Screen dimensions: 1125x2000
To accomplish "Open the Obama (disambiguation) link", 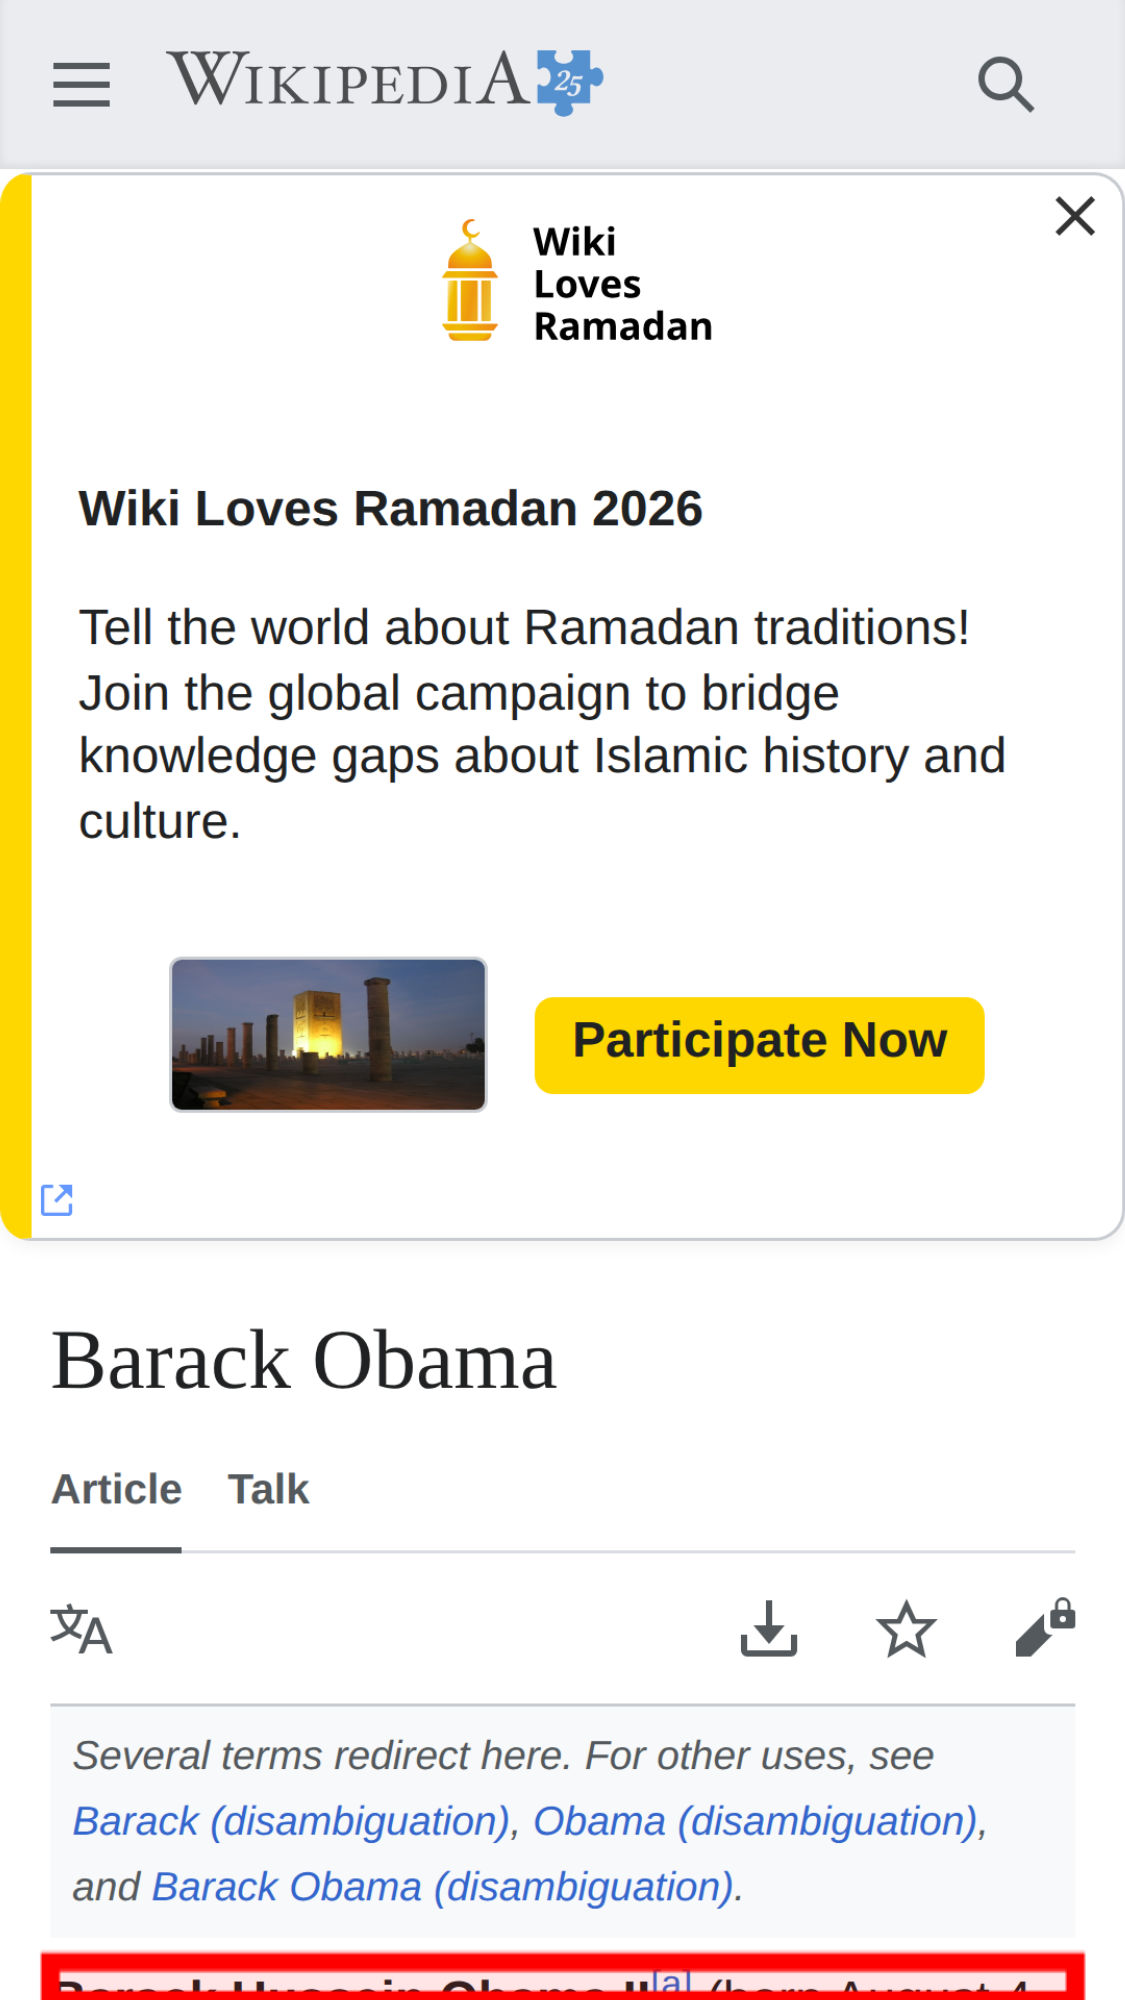I will tap(754, 1821).
